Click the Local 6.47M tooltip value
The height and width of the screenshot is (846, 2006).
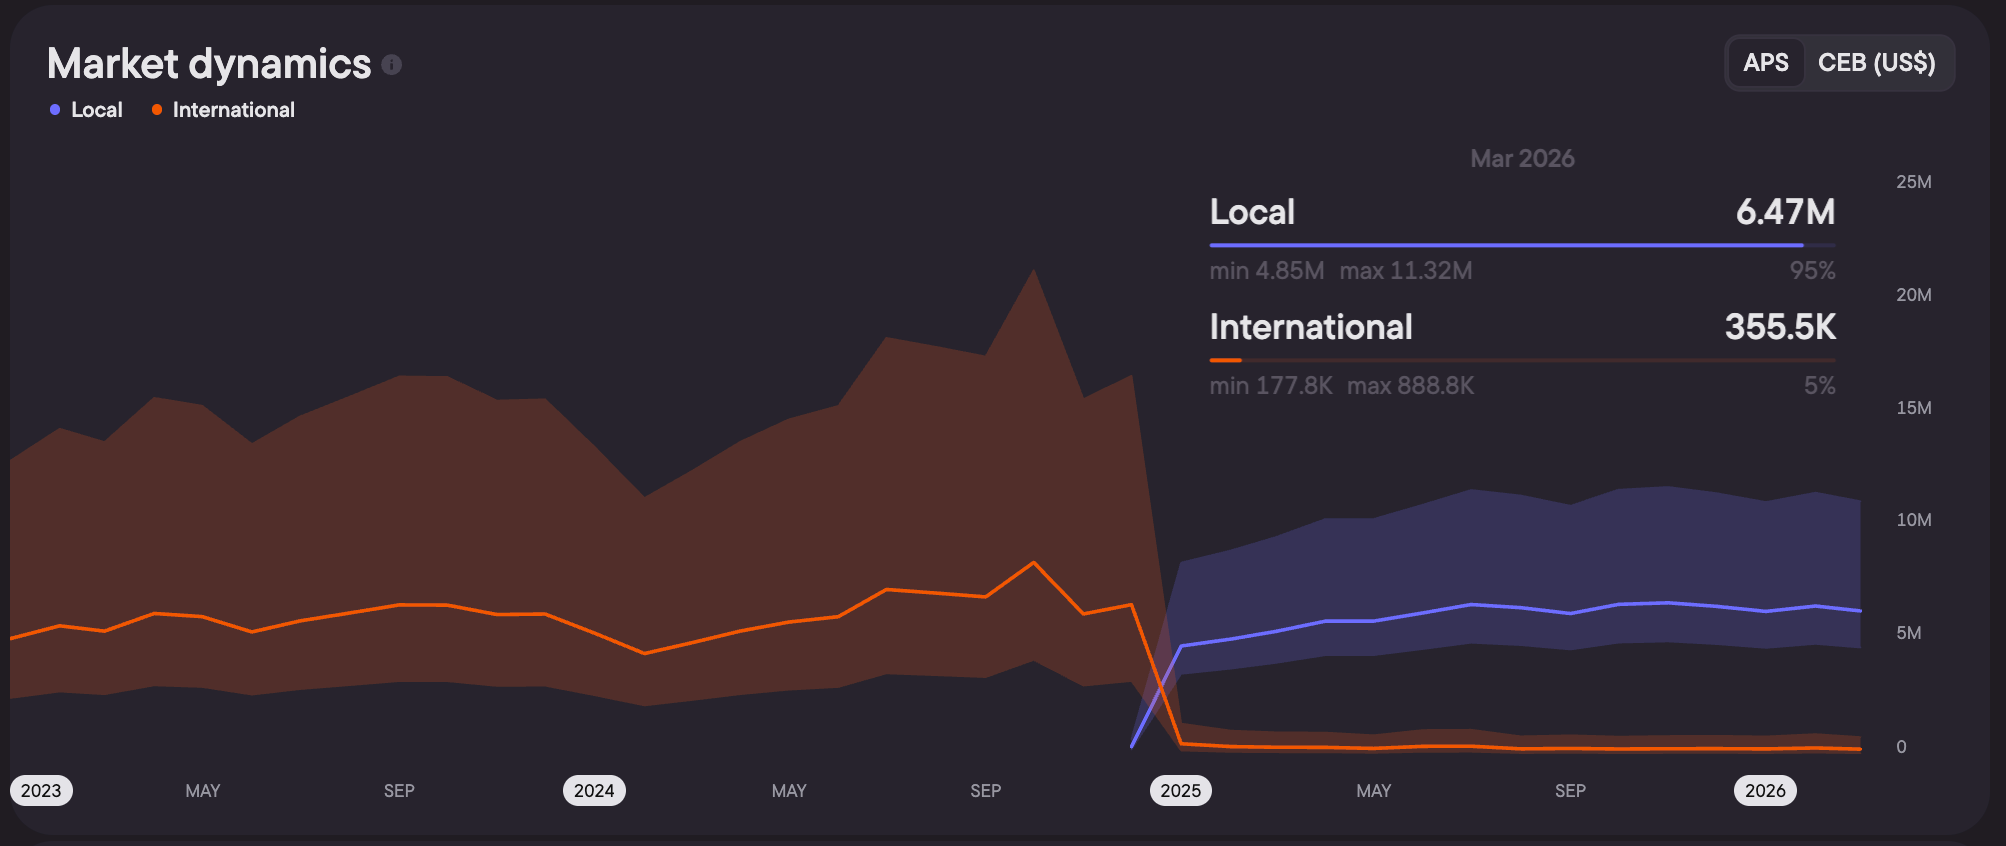tap(1785, 212)
